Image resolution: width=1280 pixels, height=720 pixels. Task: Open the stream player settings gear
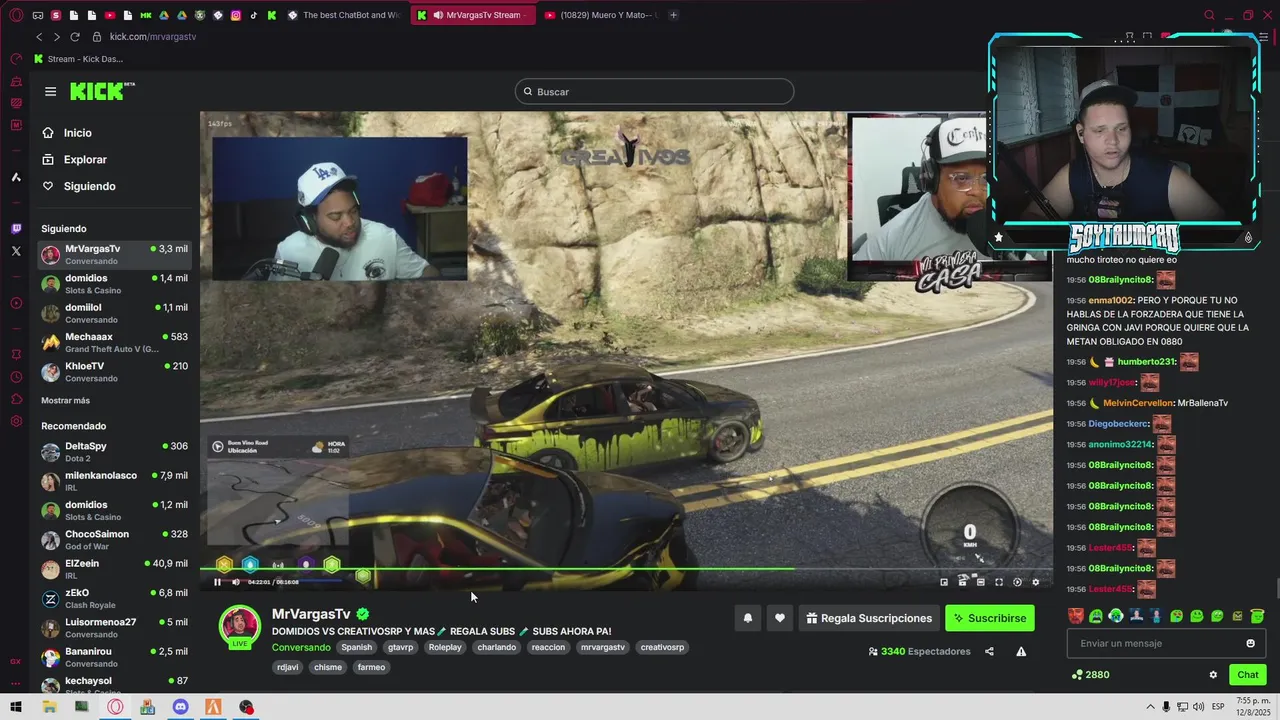[1035, 582]
